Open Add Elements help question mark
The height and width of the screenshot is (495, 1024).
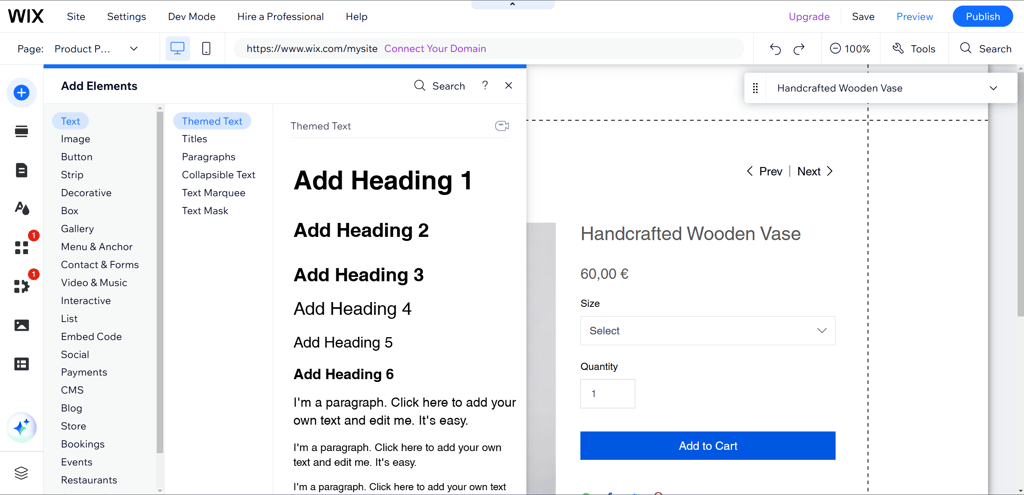[x=485, y=86]
